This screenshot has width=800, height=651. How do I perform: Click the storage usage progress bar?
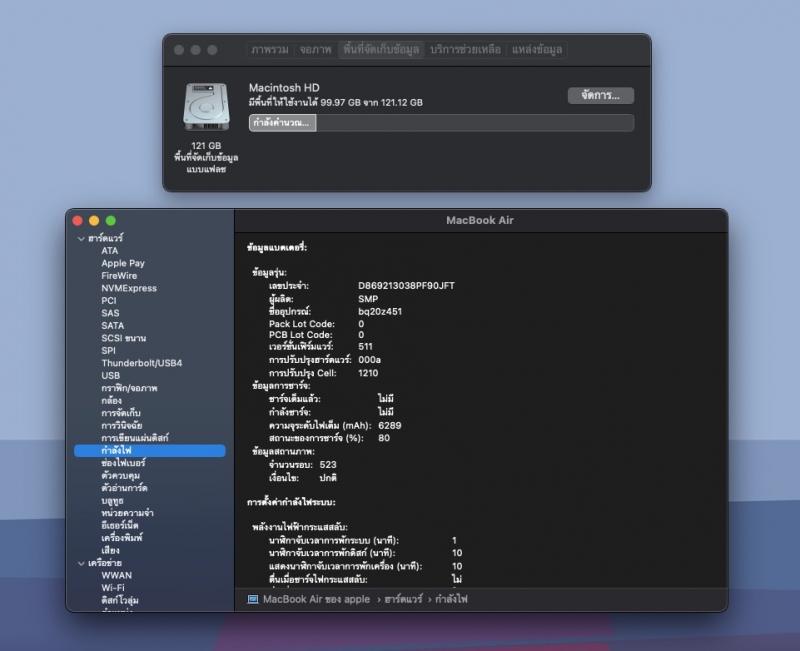pos(441,123)
